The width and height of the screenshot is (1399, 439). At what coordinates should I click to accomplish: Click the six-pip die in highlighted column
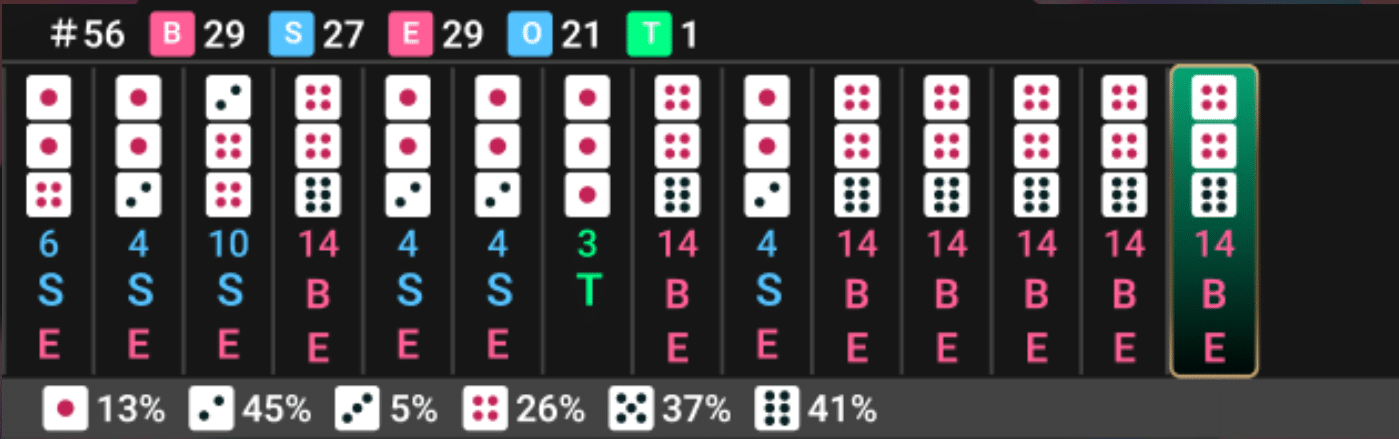[x=1214, y=195]
